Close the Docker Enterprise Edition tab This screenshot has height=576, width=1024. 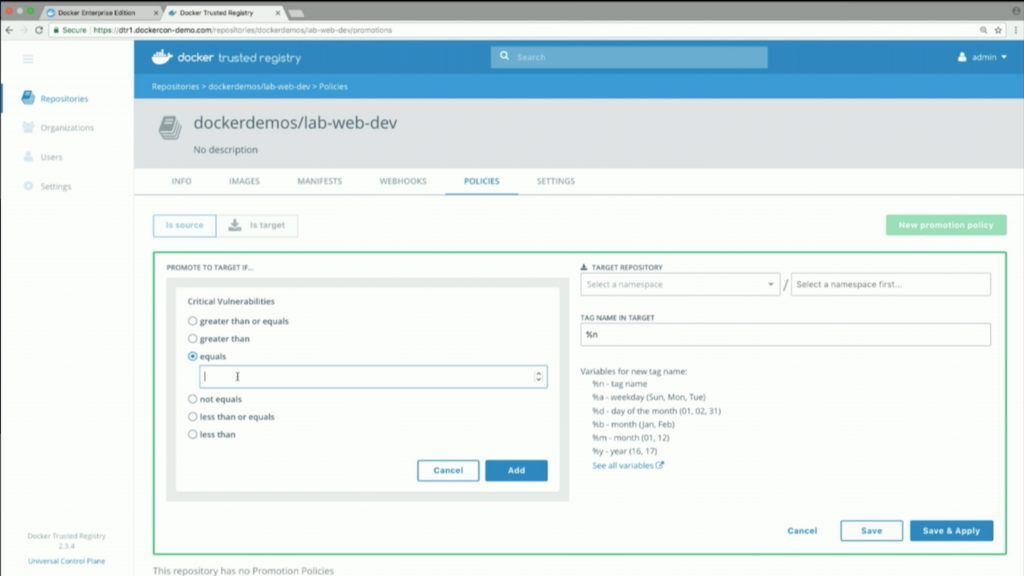tap(155, 12)
